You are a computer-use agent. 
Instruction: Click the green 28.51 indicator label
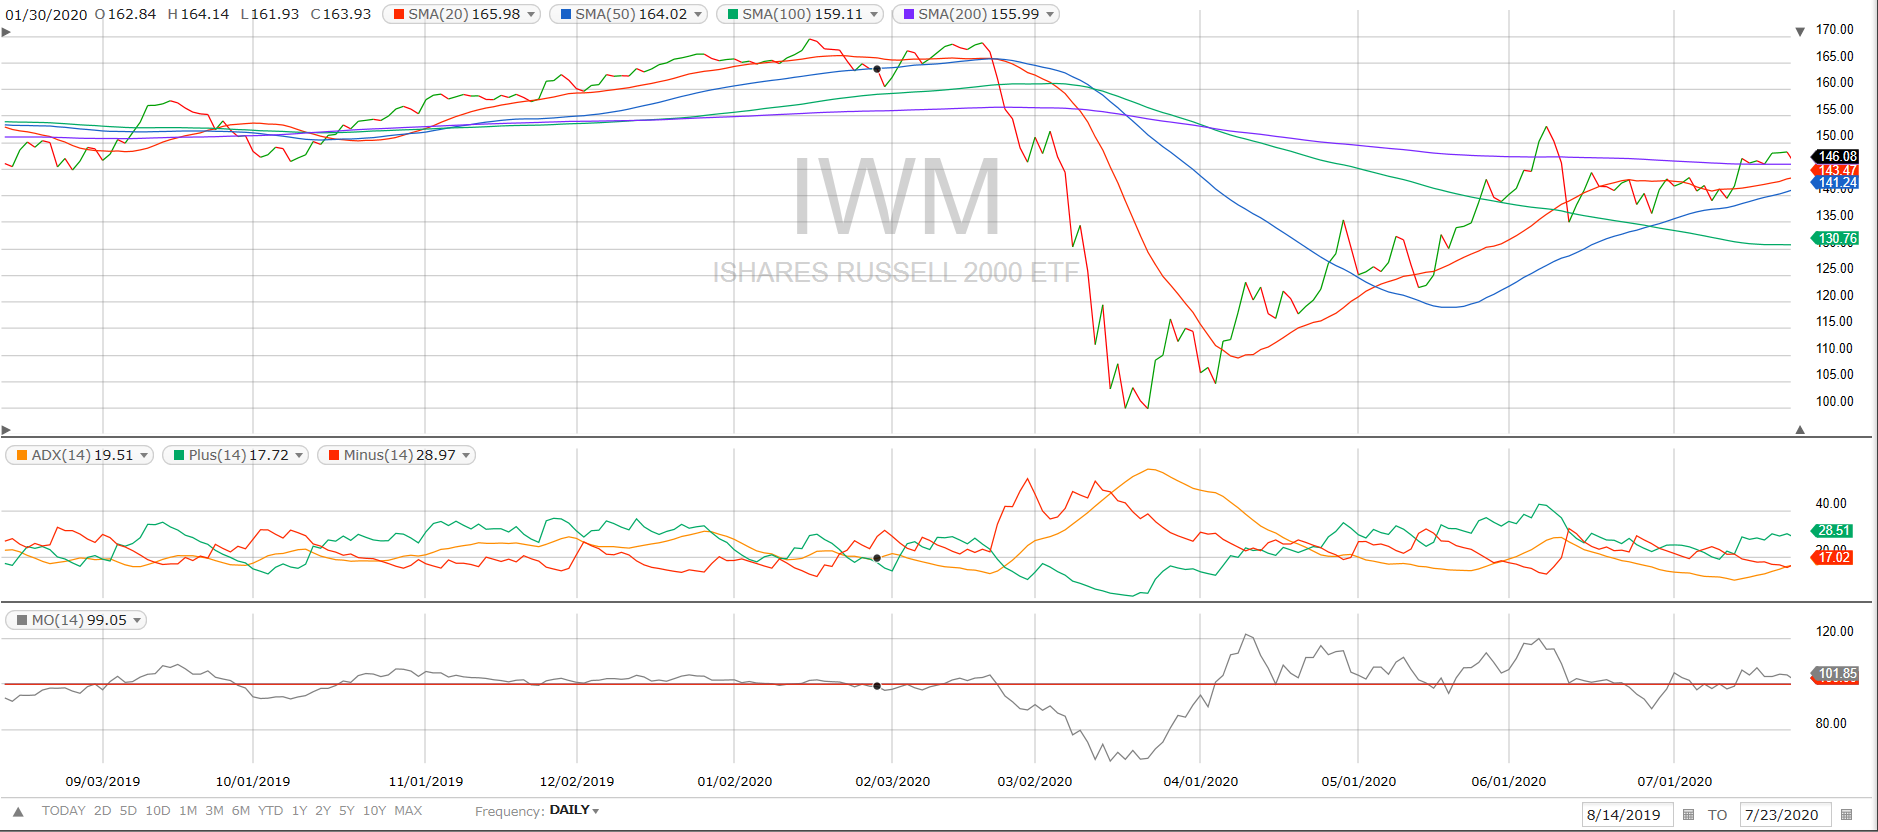[1833, 531]
